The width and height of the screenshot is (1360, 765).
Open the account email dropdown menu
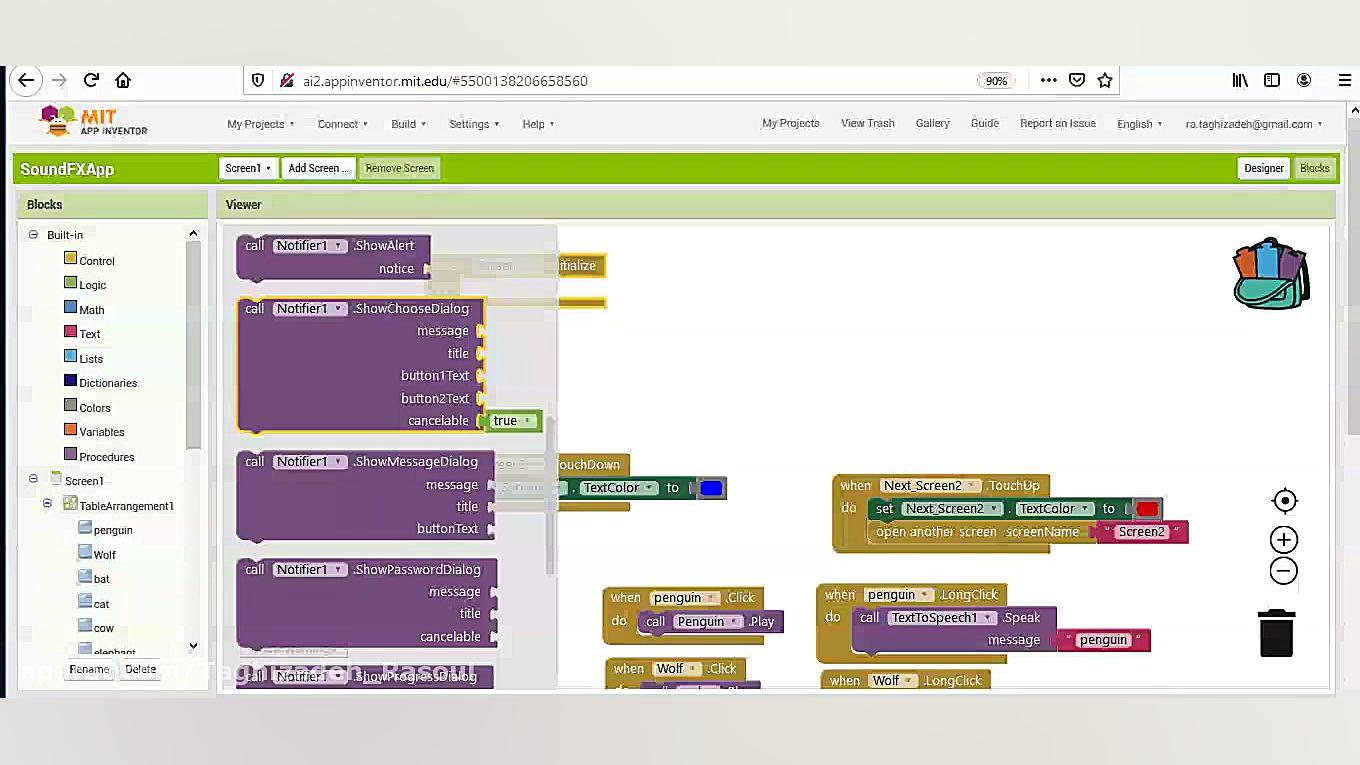(x=1254, y=124)
